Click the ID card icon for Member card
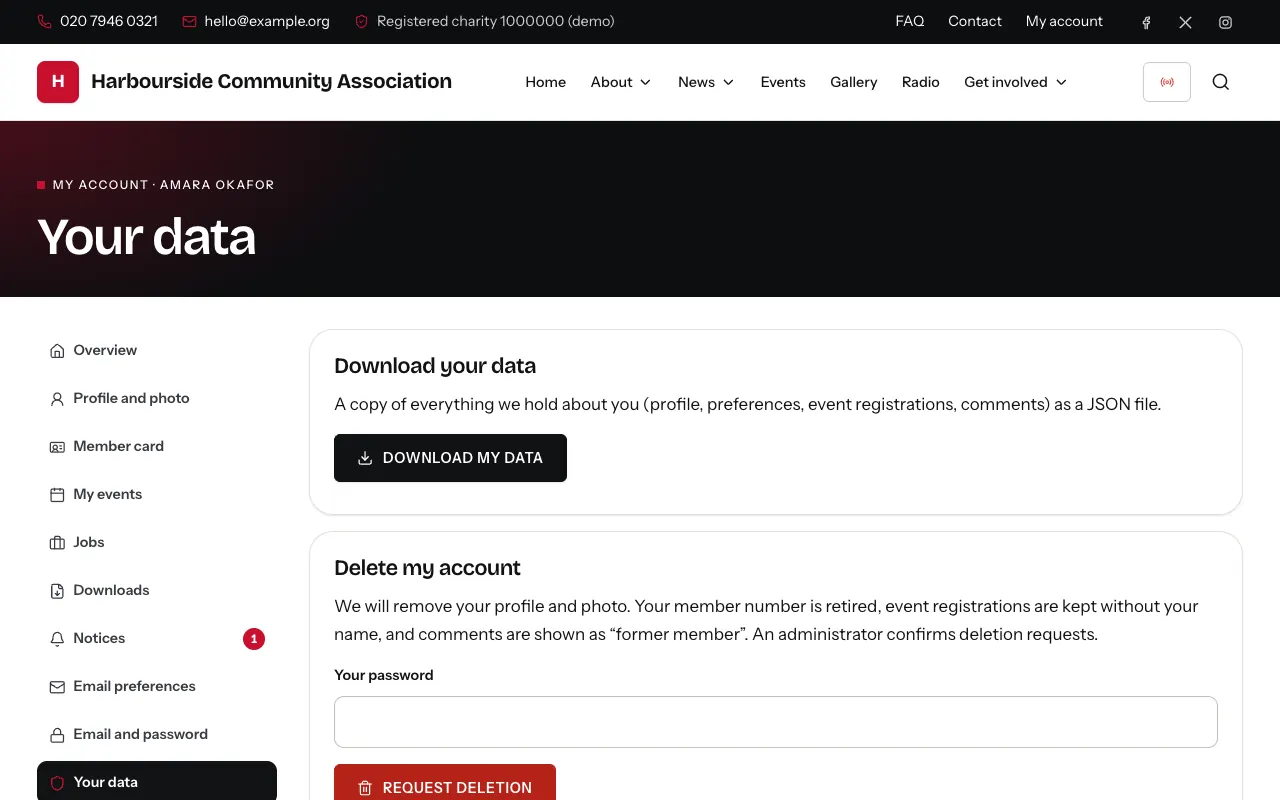 [x=57, y=447]
